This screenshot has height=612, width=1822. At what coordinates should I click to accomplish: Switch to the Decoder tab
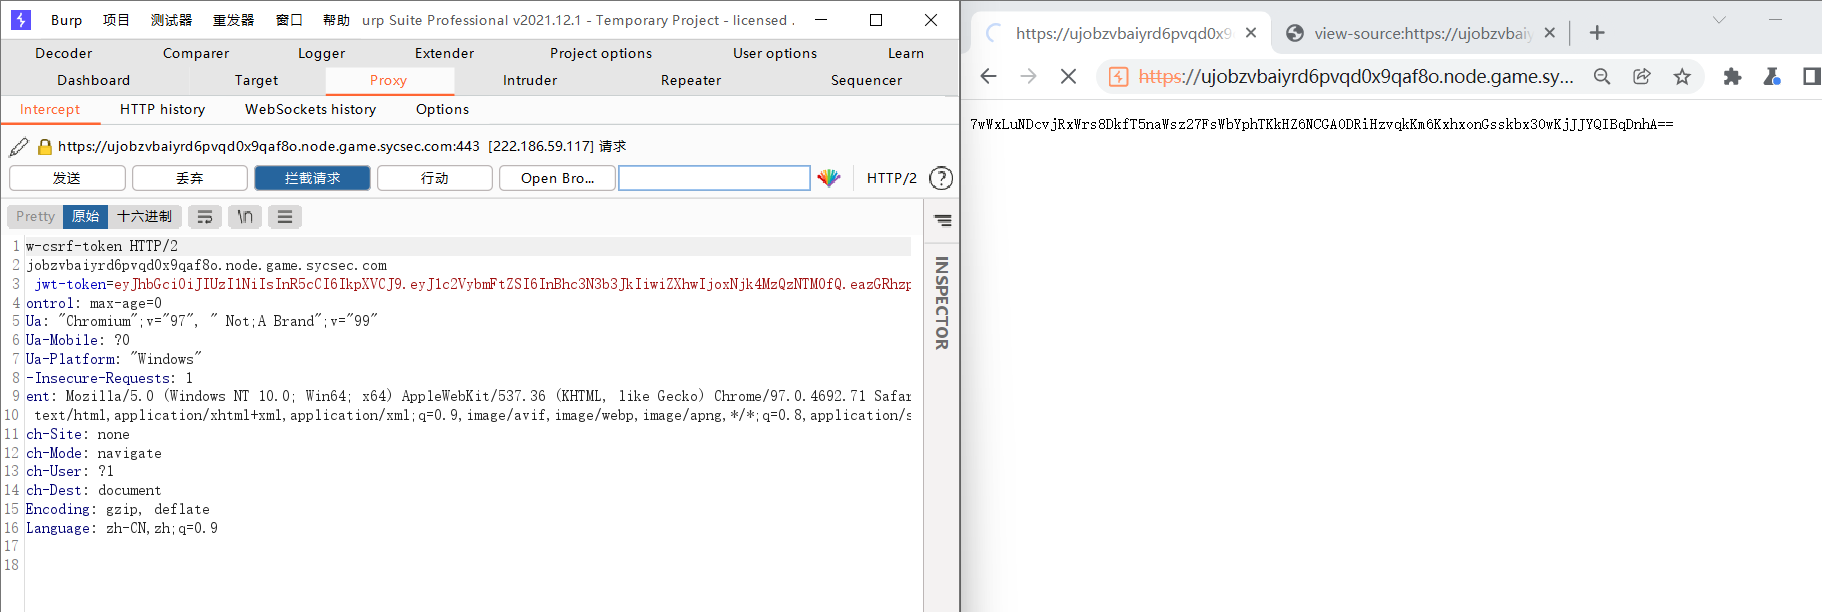(64, 53)
